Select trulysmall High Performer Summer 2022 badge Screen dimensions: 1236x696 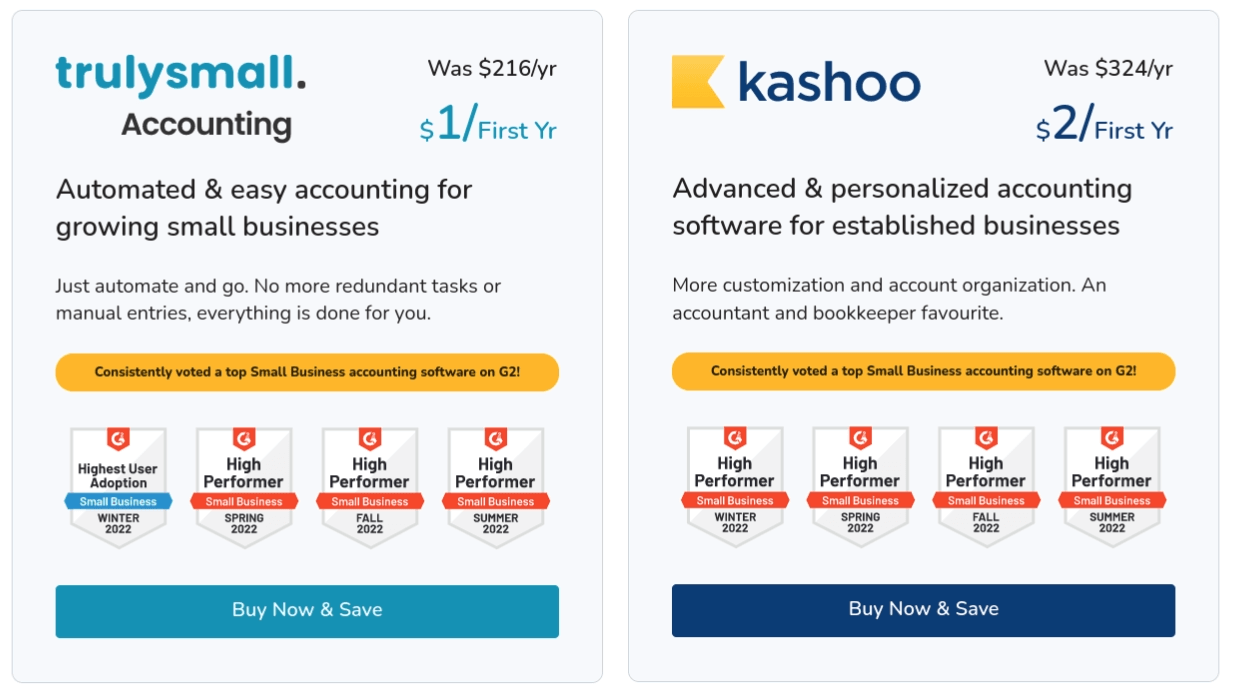click(496, 488)
